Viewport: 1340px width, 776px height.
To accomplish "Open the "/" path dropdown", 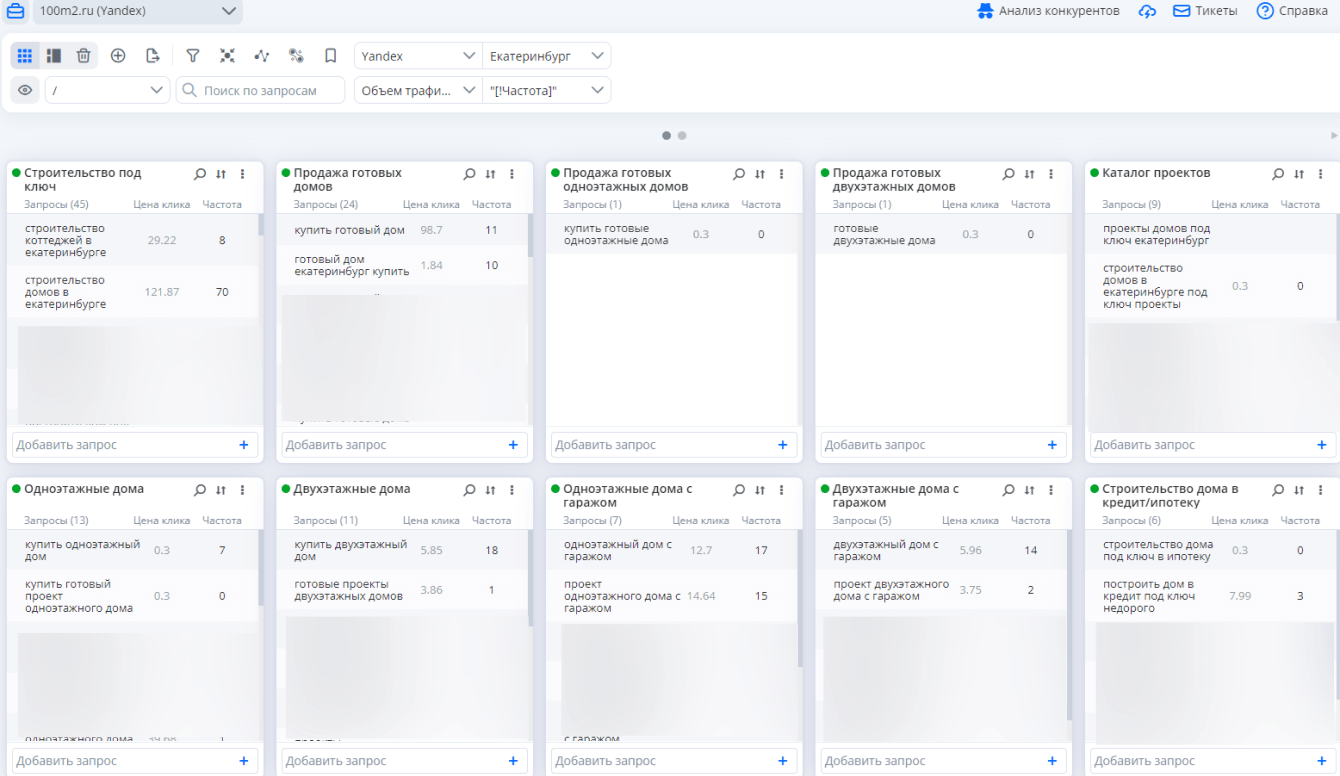I will (107, 90).
